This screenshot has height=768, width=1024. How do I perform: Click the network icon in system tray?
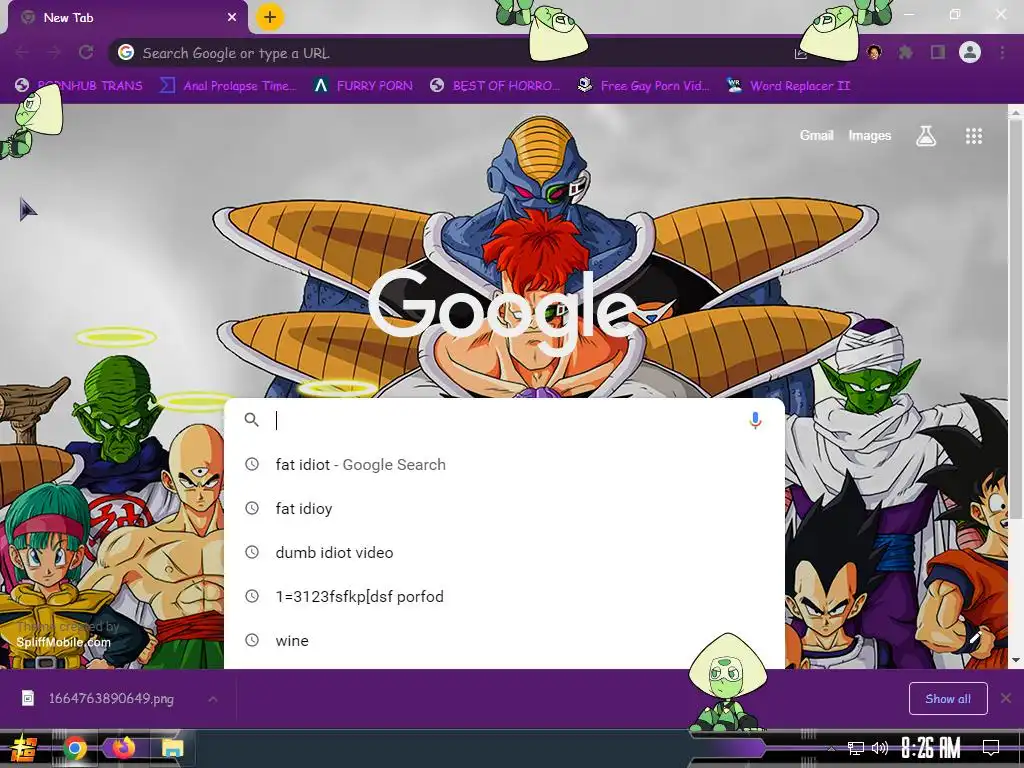pos(855,748)
